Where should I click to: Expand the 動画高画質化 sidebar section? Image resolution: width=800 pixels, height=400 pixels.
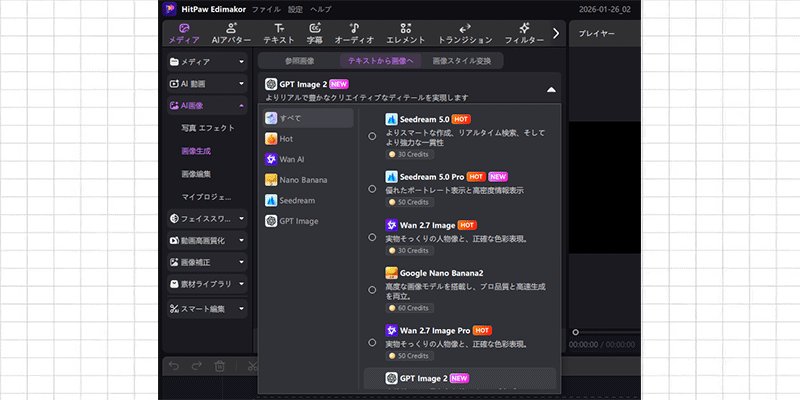coord(207,240)
